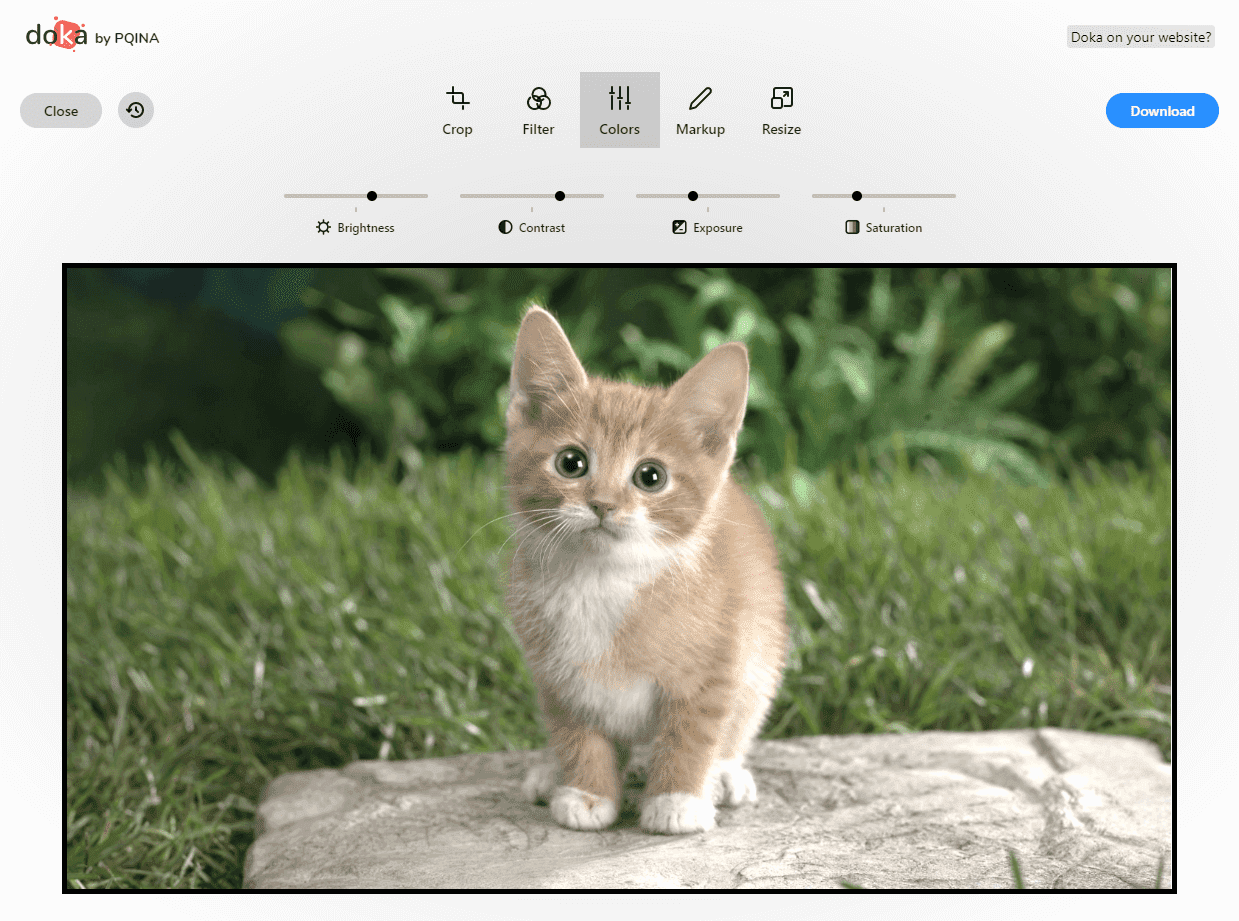
Task: Click the Brightness sun icon
Action: point(323,228)
